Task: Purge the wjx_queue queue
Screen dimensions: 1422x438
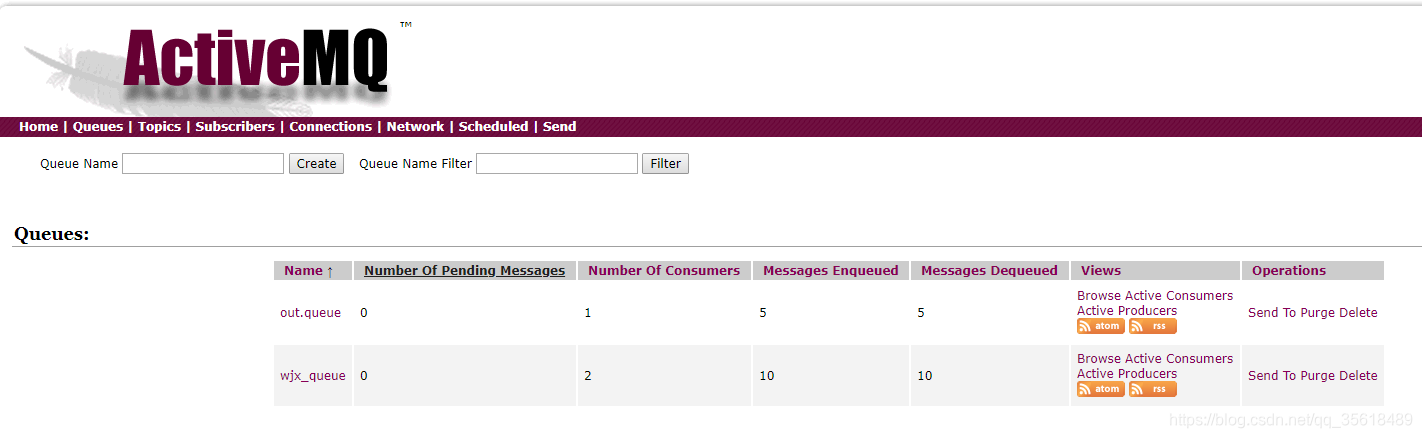Action: 1318,376
